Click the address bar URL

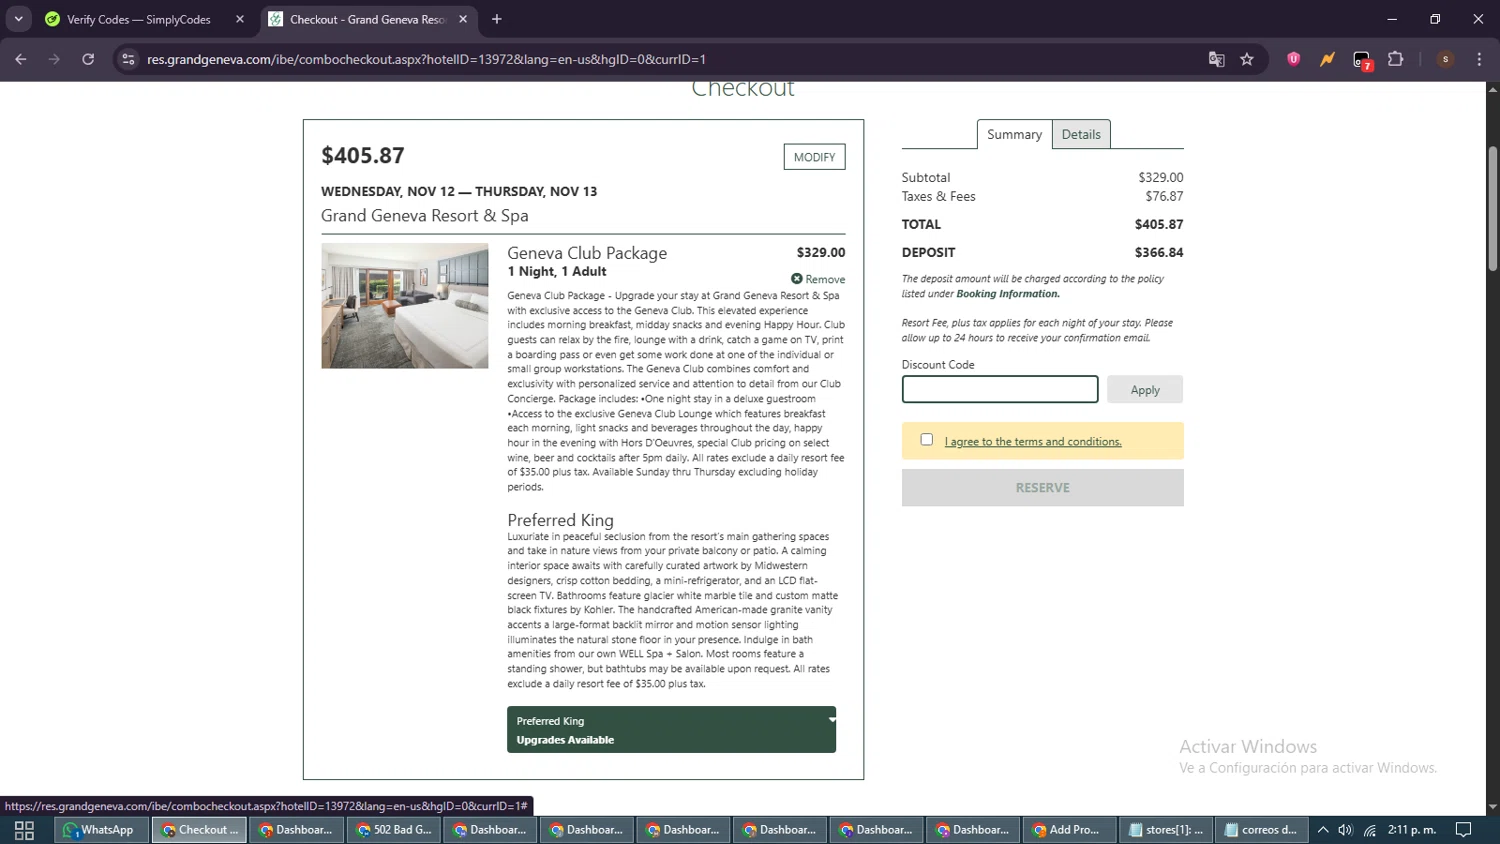pos(426,59)
